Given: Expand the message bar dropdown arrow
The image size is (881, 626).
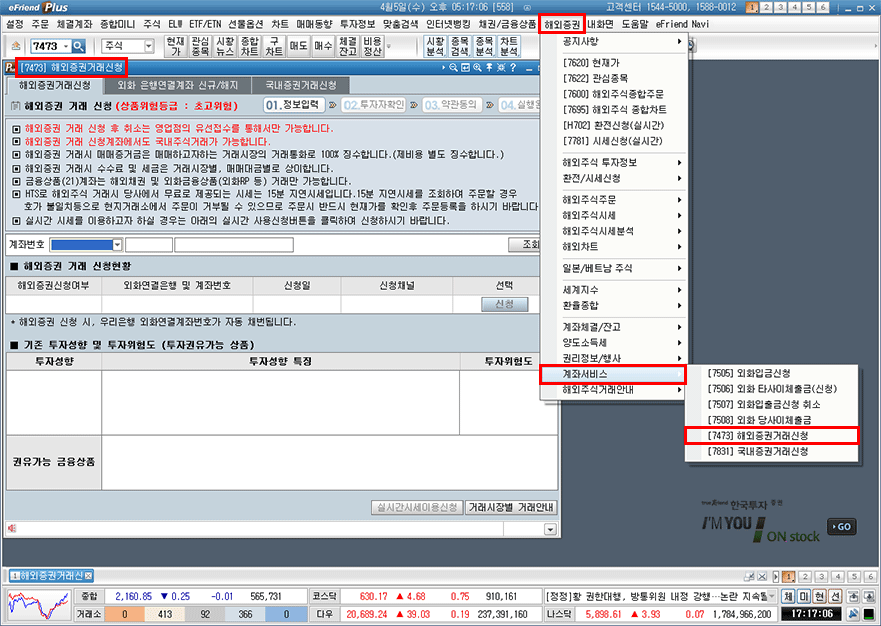Looking at the screenshot, I should coord(550,529).
